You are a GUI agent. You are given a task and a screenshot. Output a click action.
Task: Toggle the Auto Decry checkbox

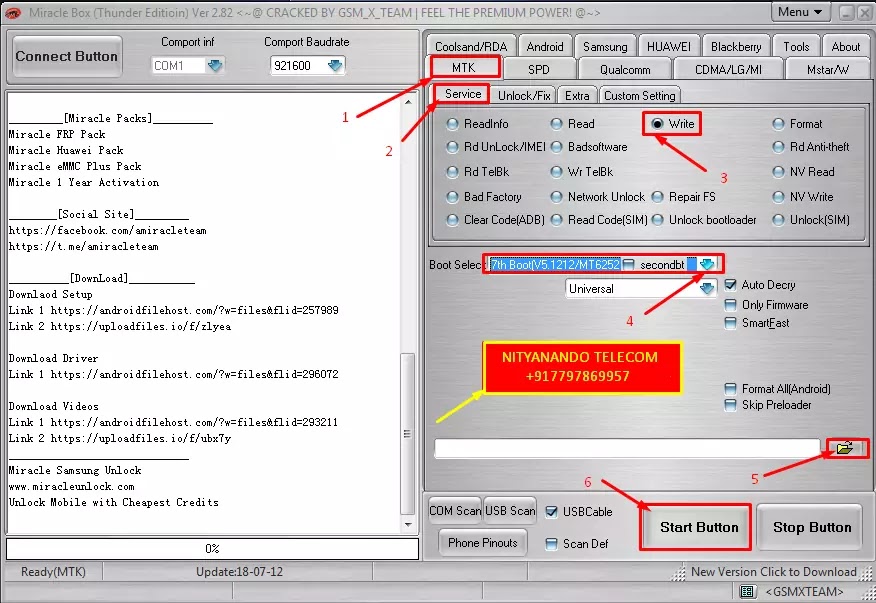(x=730, y=285)
